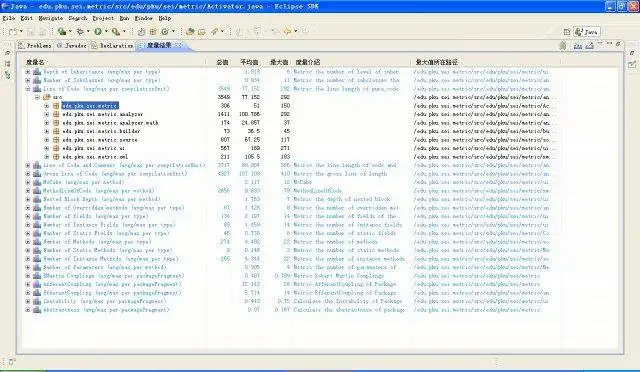This screenshot has height=372, width=640.
Task: Click the Open Task toolbar icon
Action: click(202, 31)
